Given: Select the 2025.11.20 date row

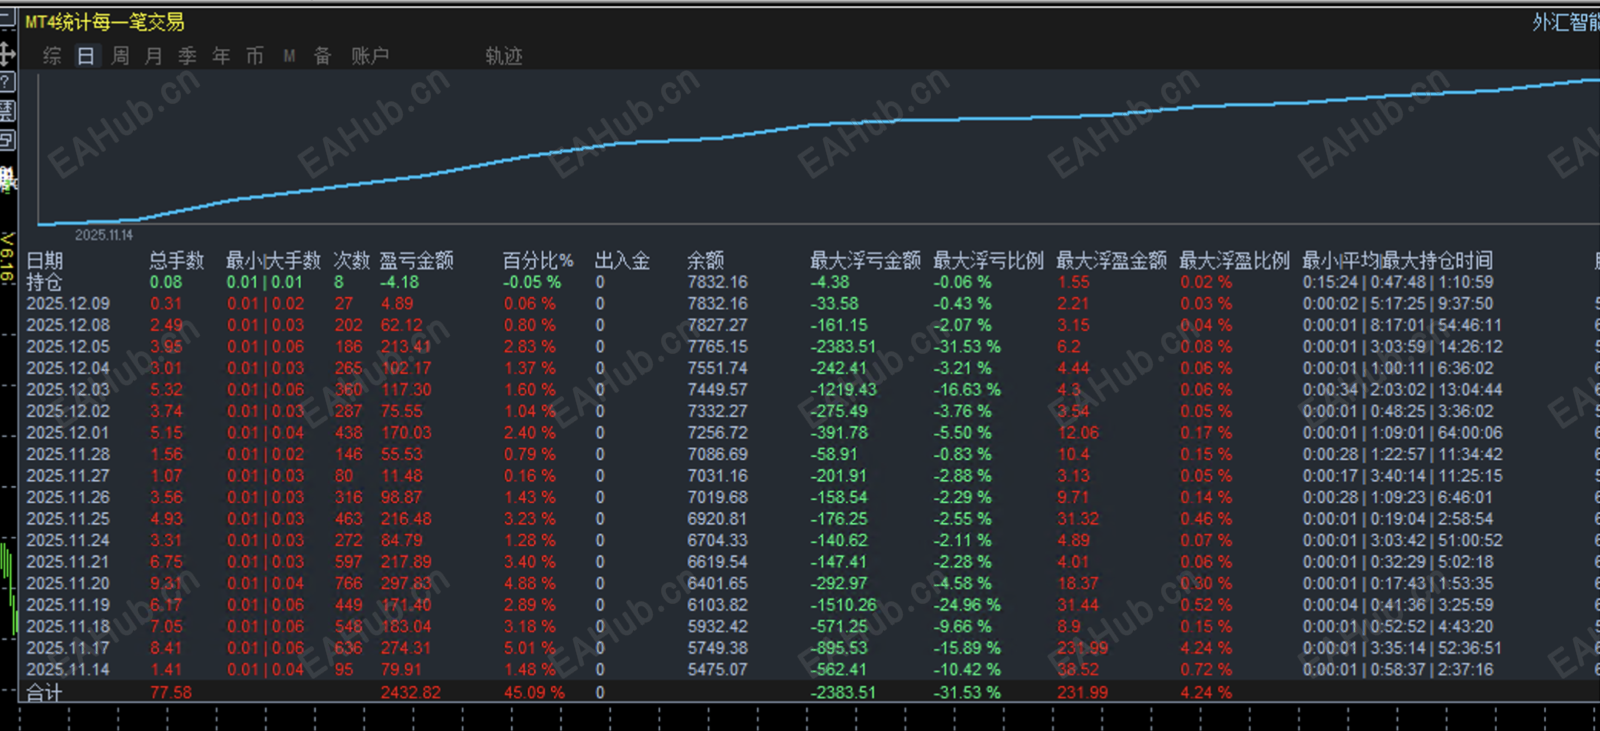Looking at the screenshot, I should [68, 584].
